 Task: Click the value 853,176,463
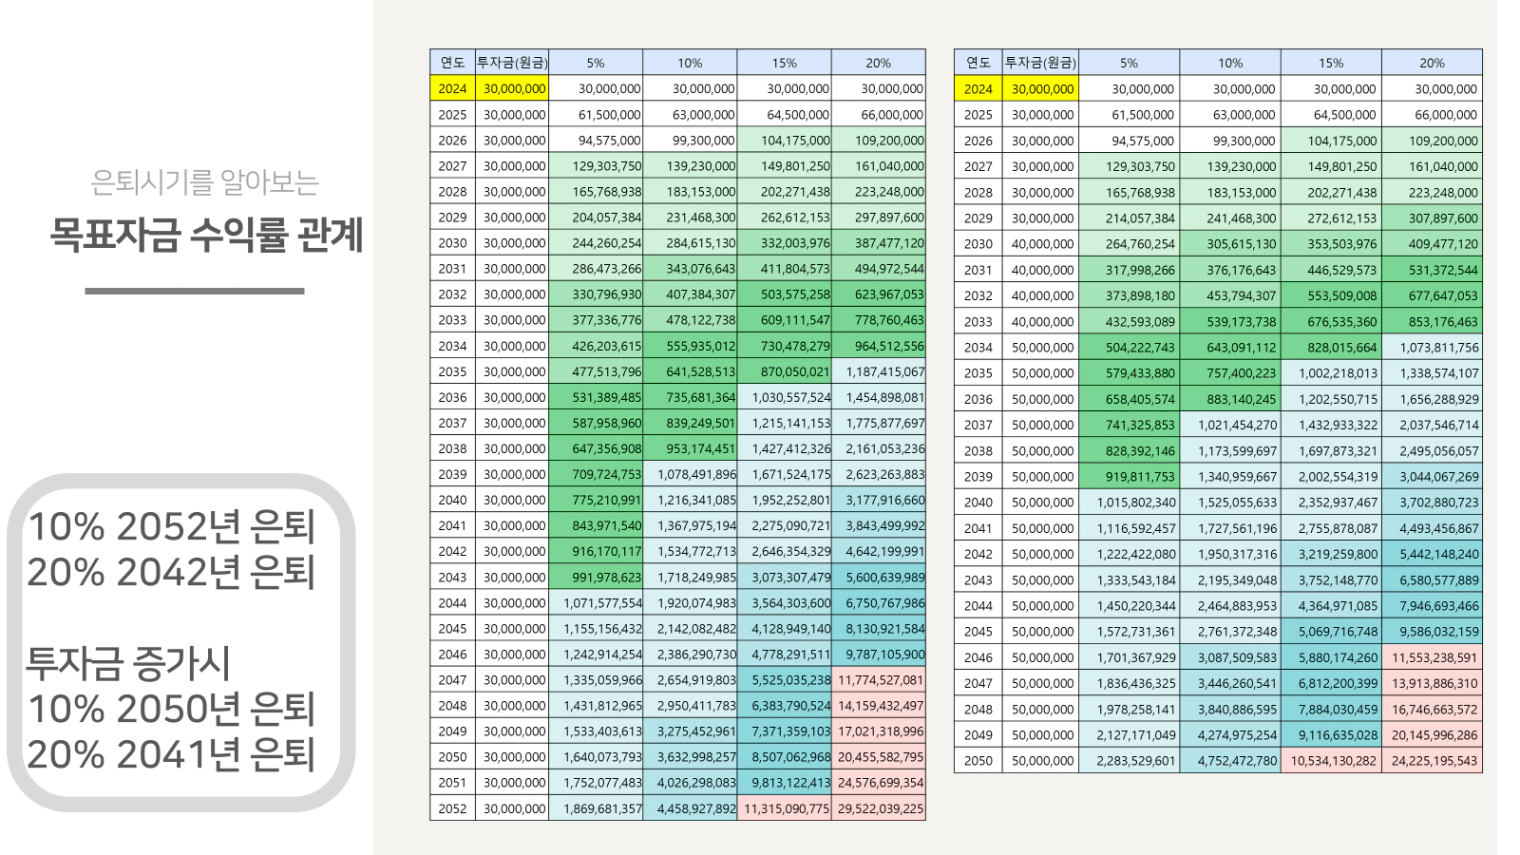(x=1432, y=322)
